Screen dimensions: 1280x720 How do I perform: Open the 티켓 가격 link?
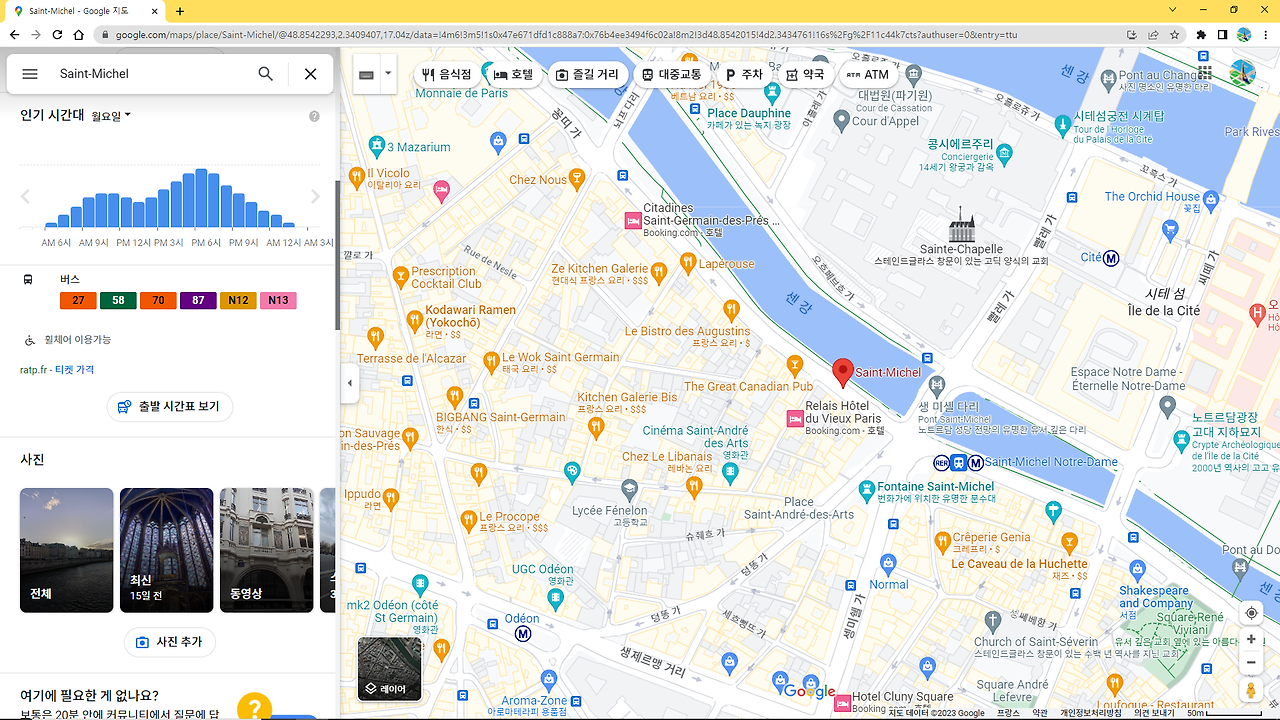tap(74, 370)
